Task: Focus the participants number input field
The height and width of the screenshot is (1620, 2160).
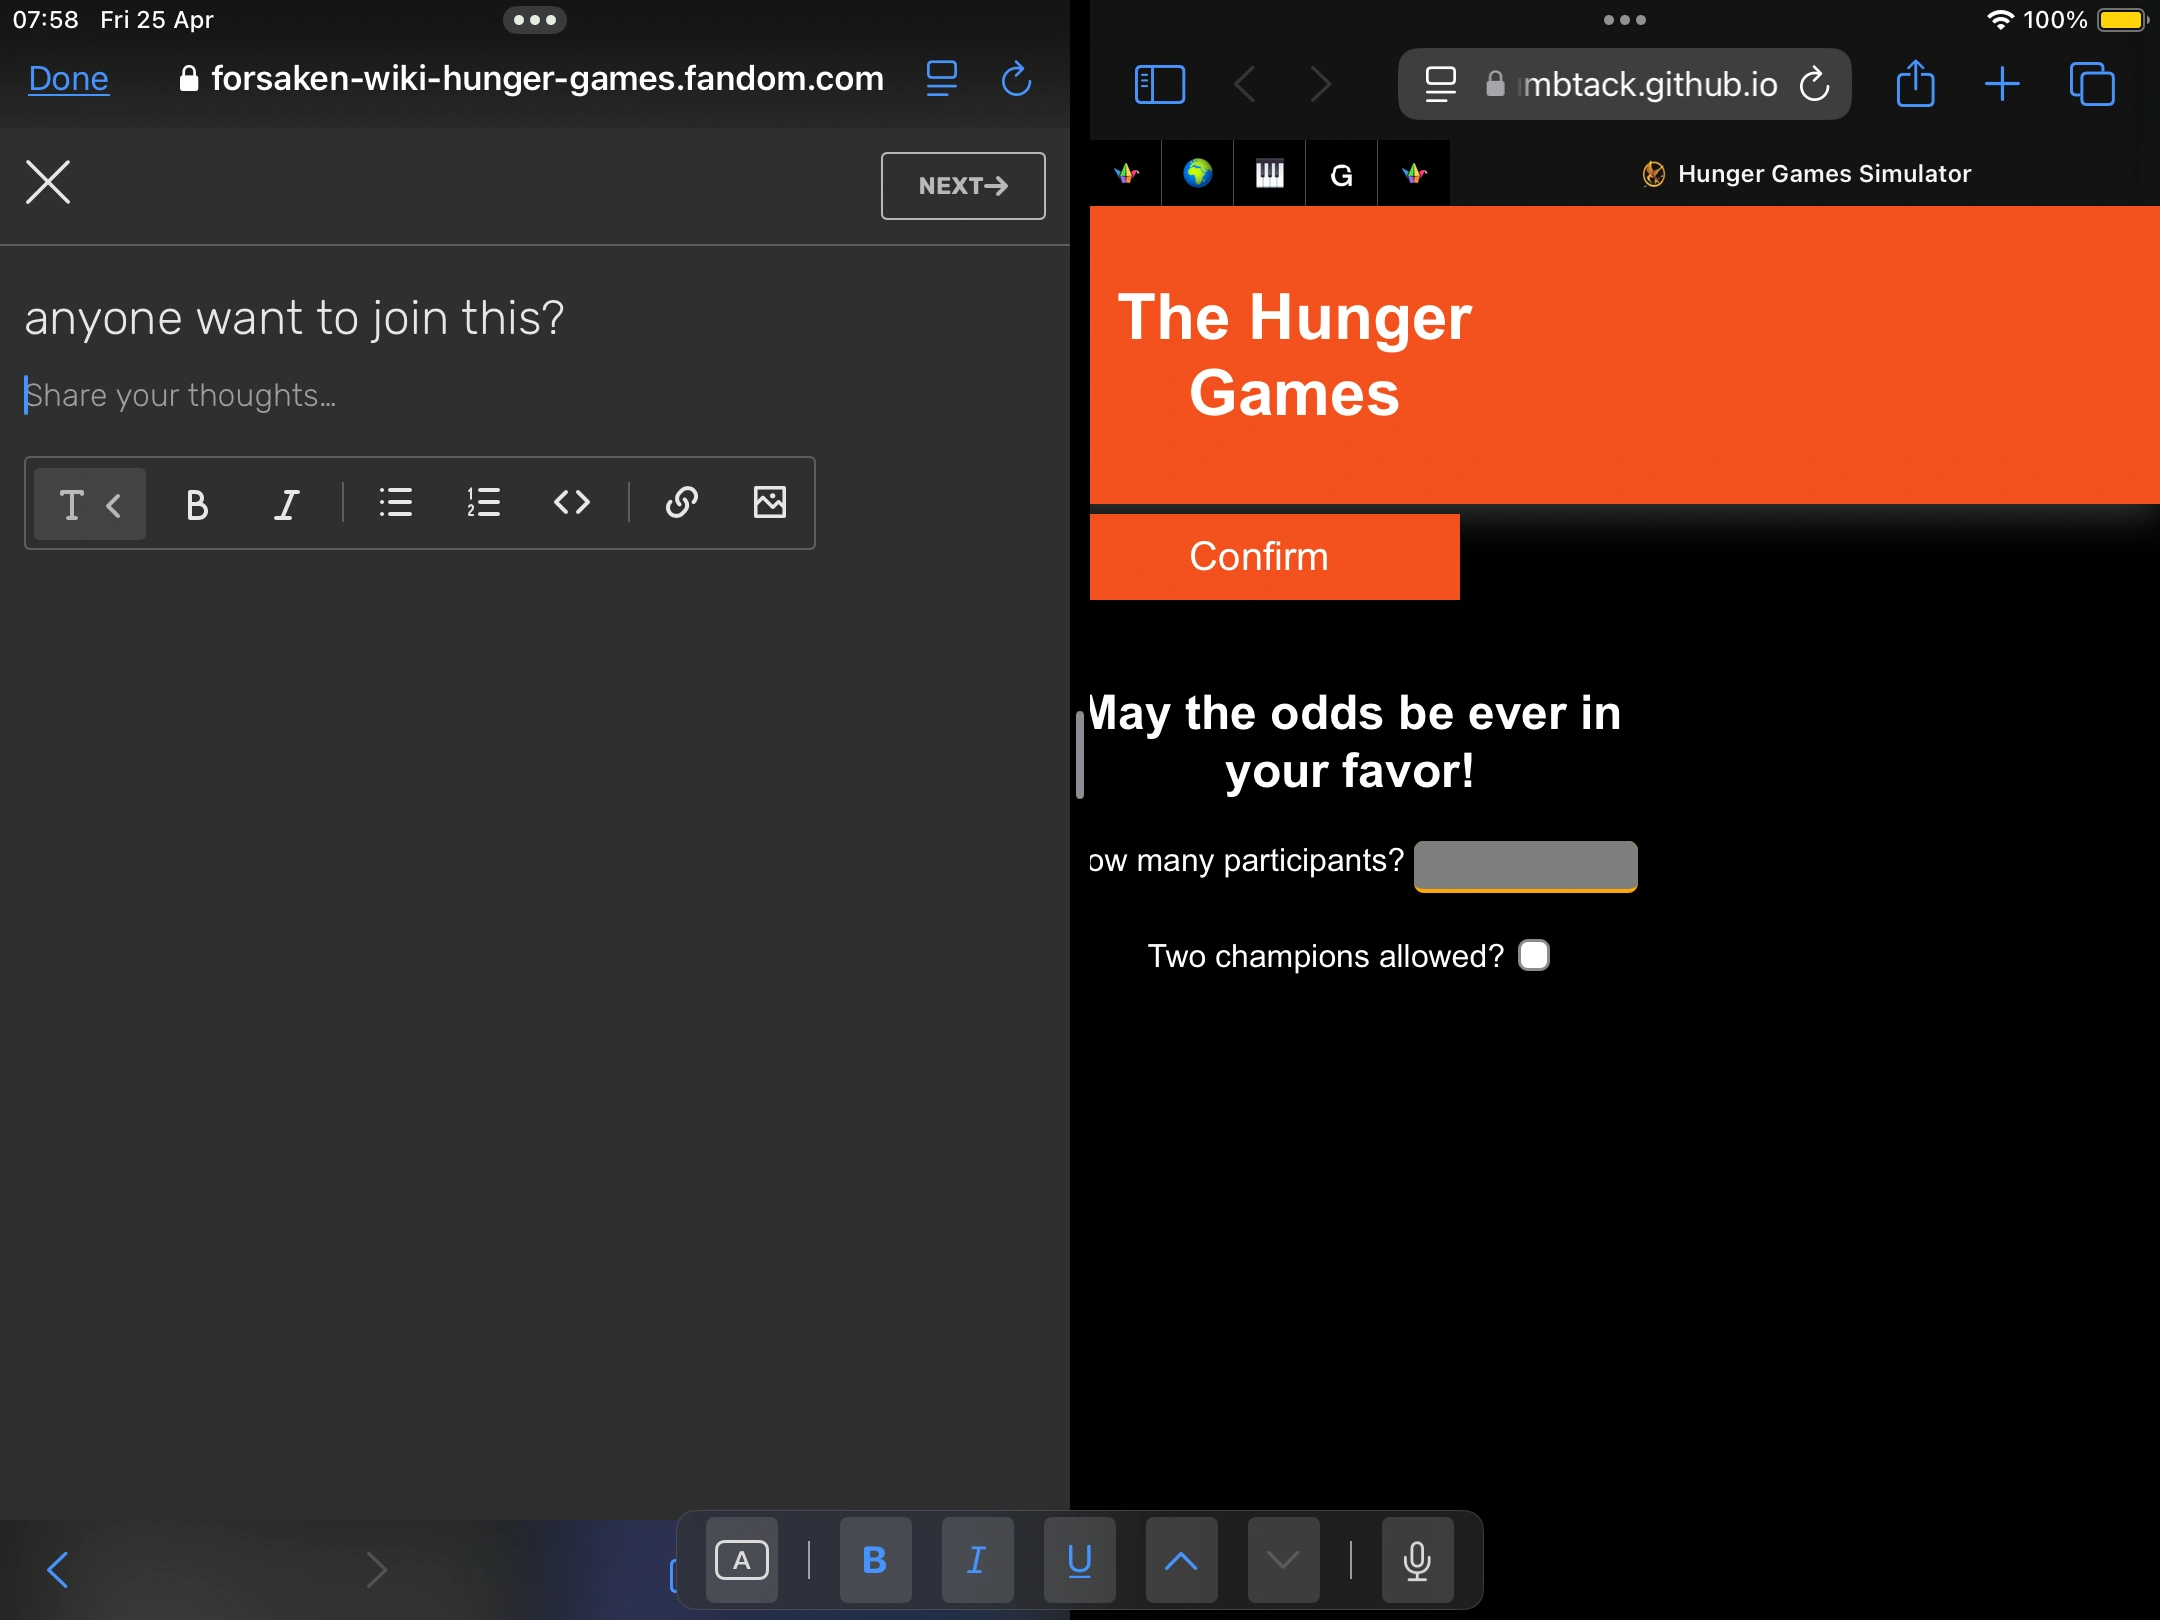Action: tap(1525, 864)
